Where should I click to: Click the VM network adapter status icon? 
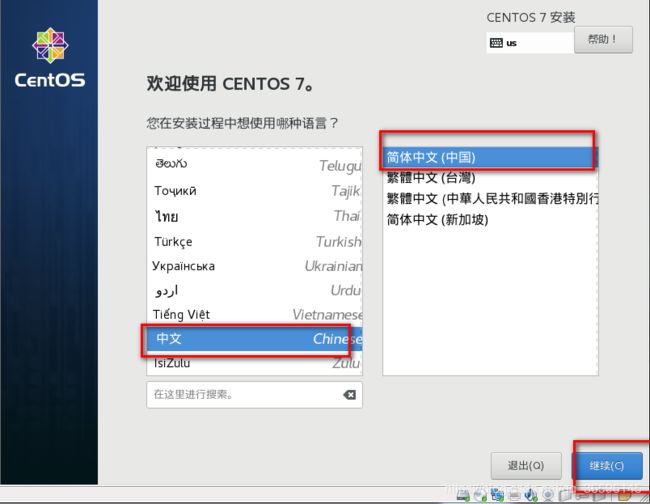(497, 494)
